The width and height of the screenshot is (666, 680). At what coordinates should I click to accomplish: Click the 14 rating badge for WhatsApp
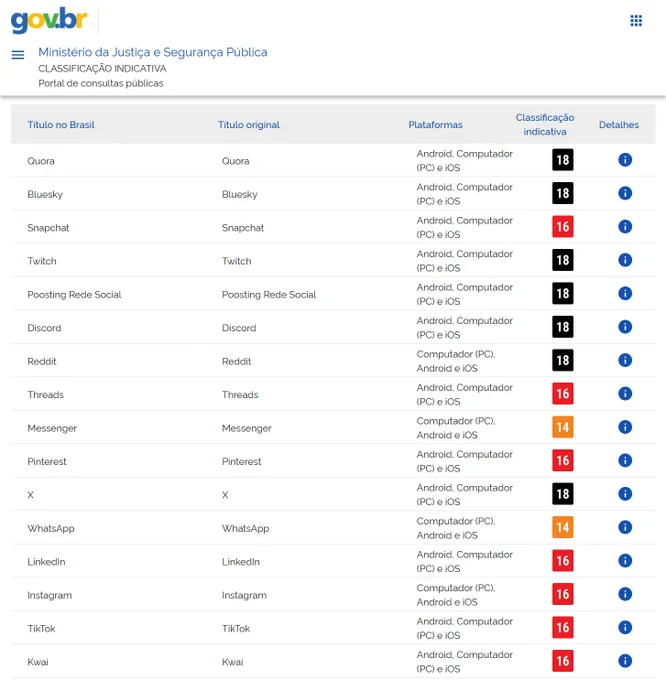tap(563, 527)
